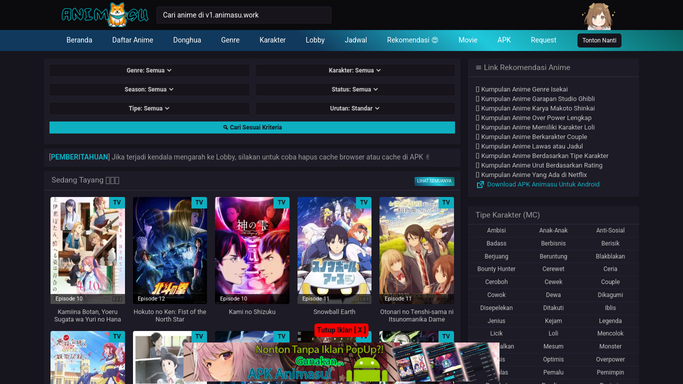
Task: Click the anime girl avatar icon
Action: click(597, 16)
